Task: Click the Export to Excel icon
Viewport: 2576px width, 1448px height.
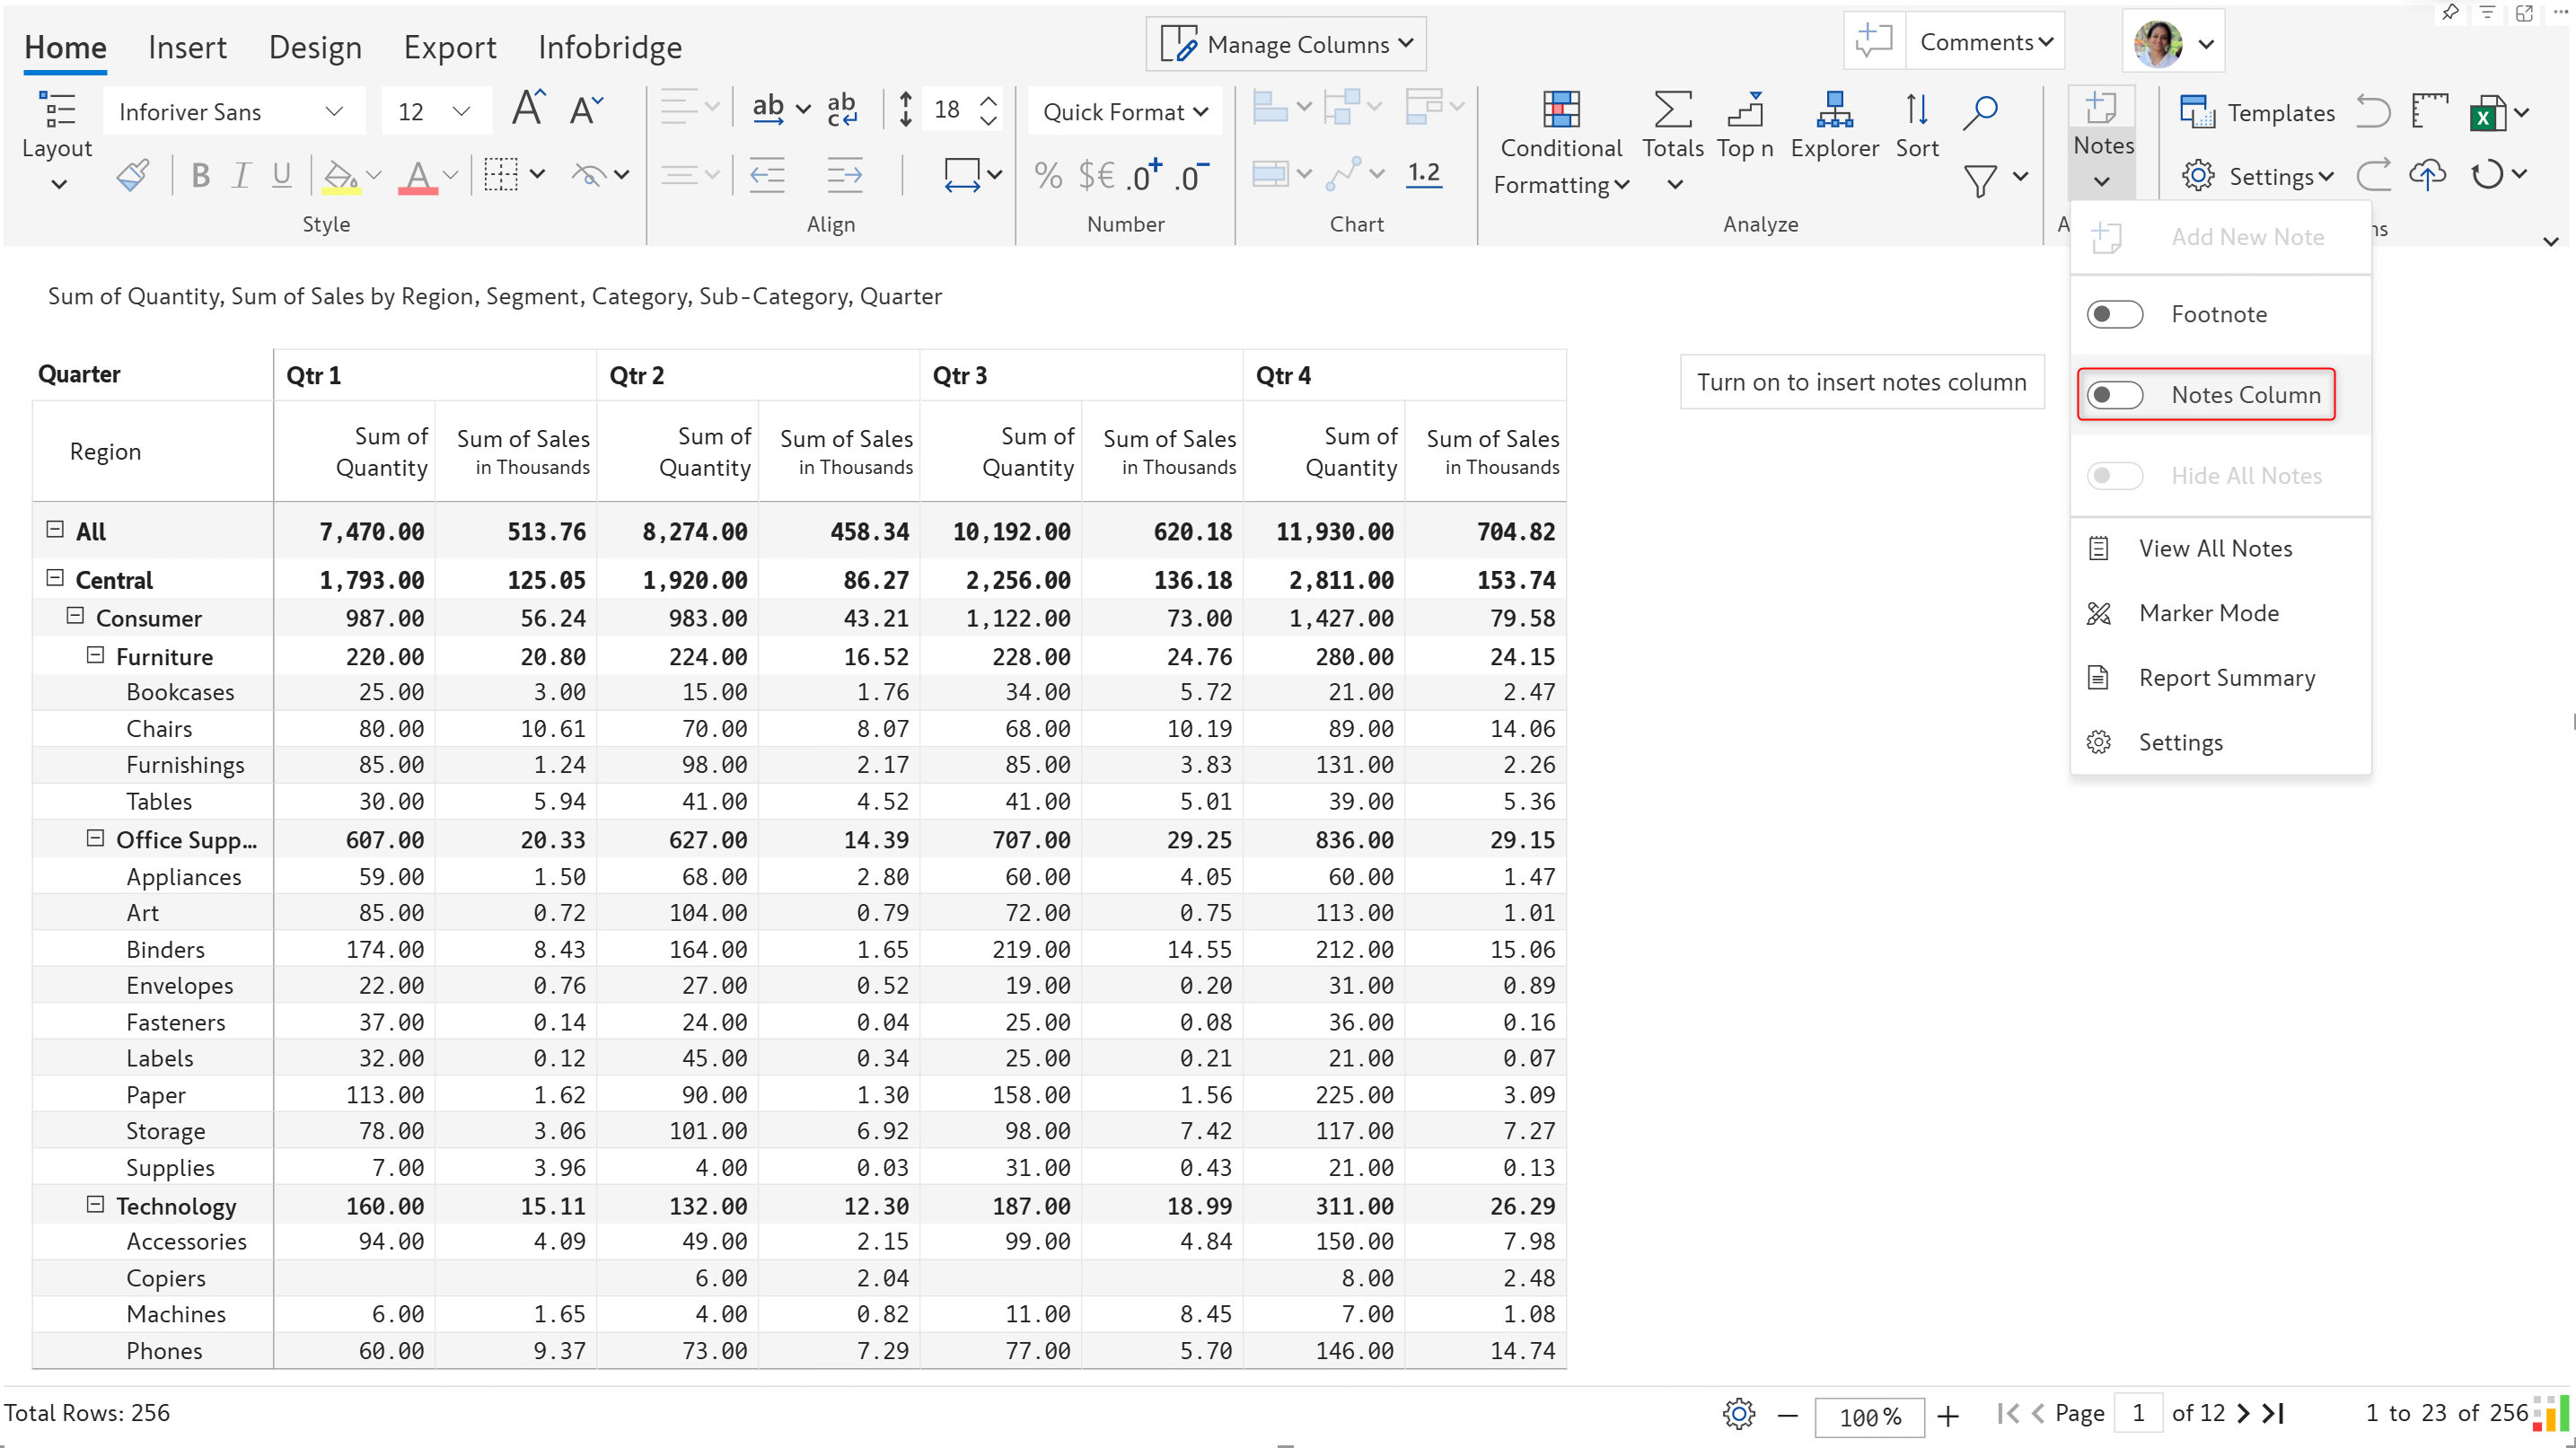Action: (2488, 113)
